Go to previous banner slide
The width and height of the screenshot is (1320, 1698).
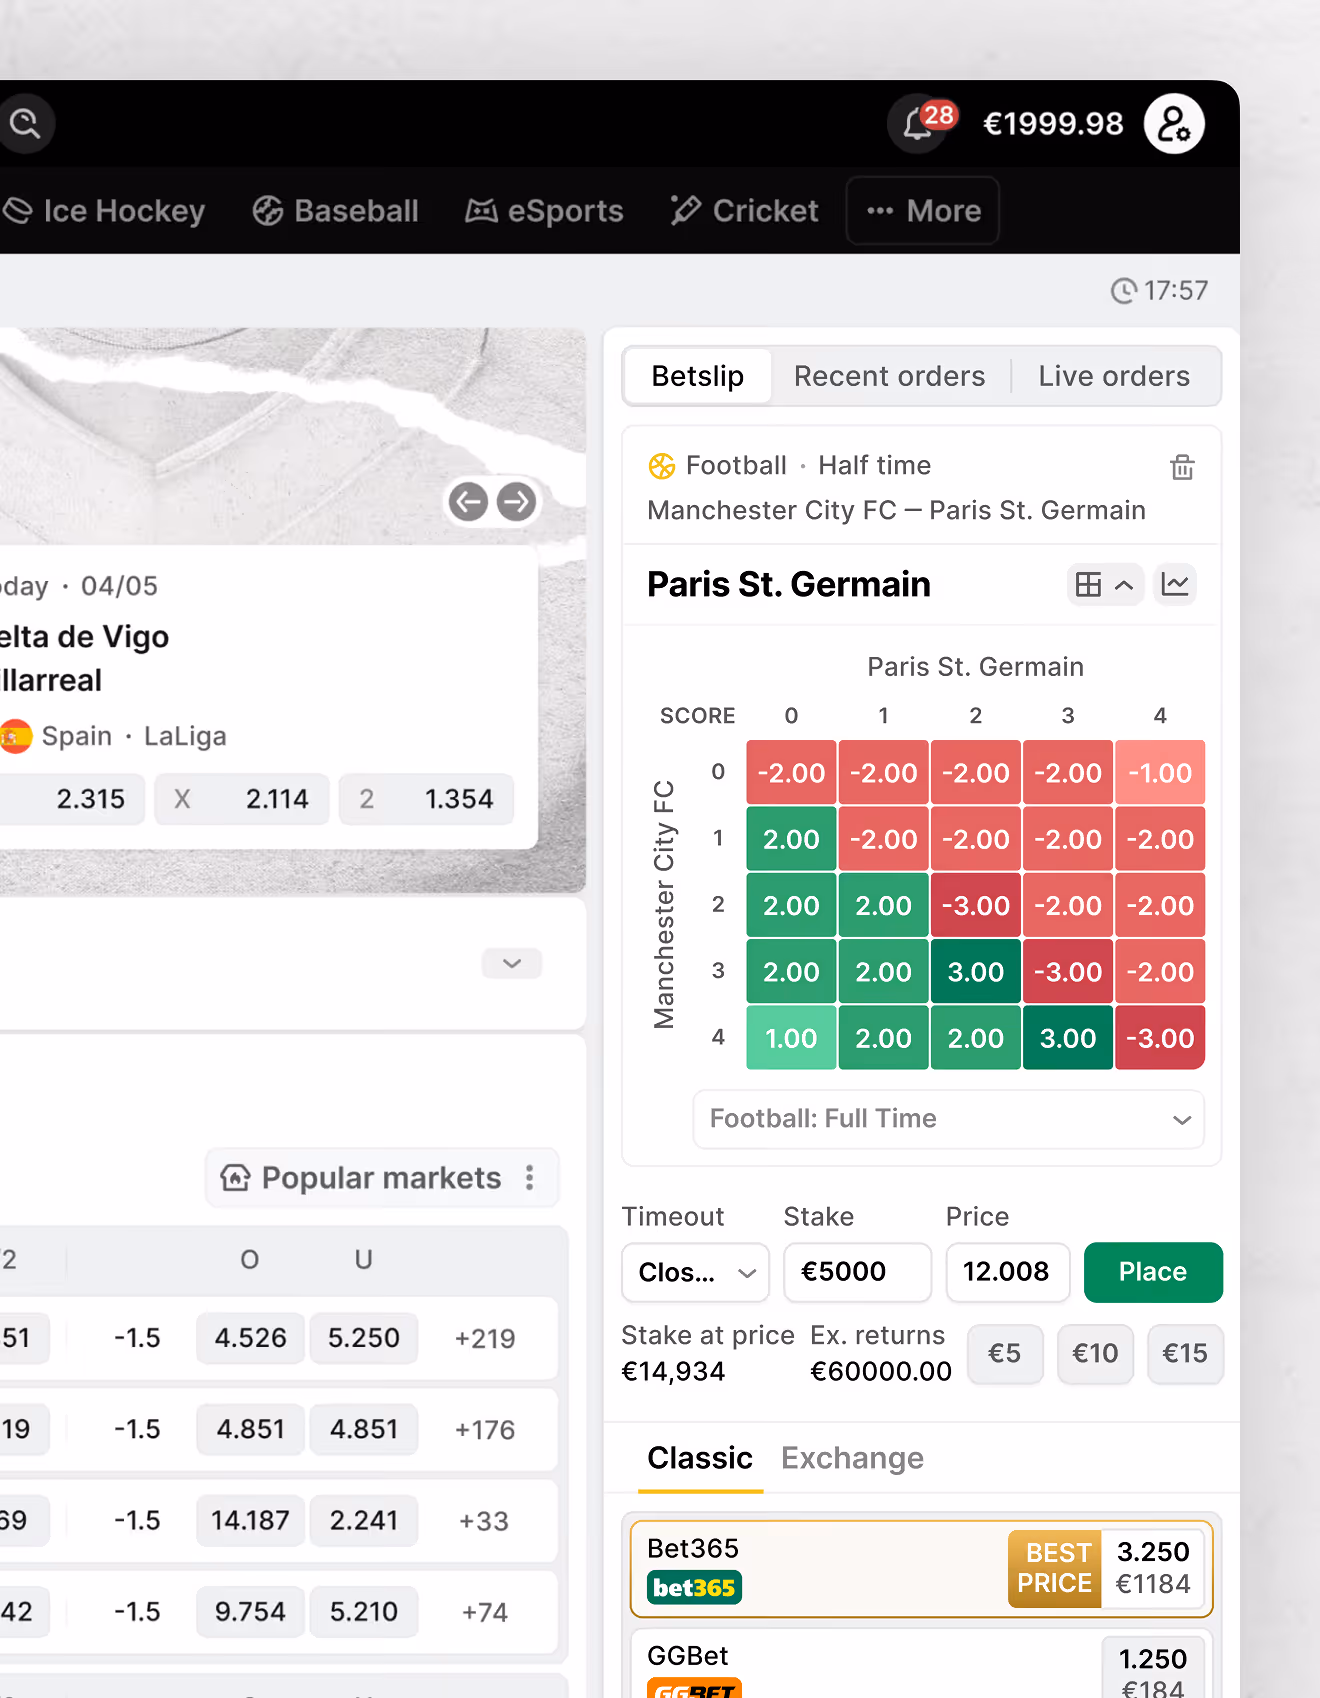coord(468,502)
